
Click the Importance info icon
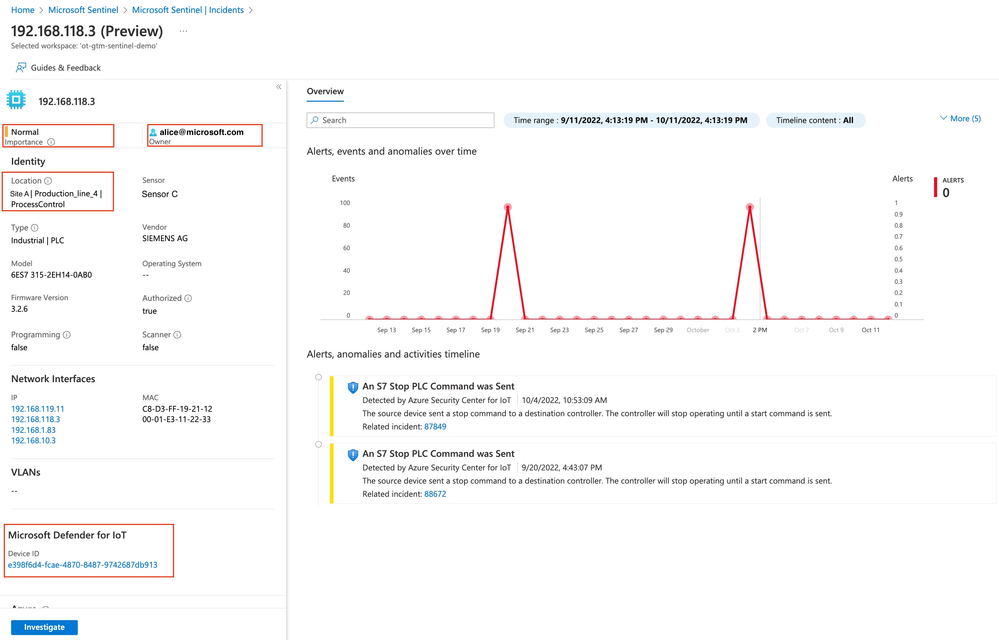[51, 142]
